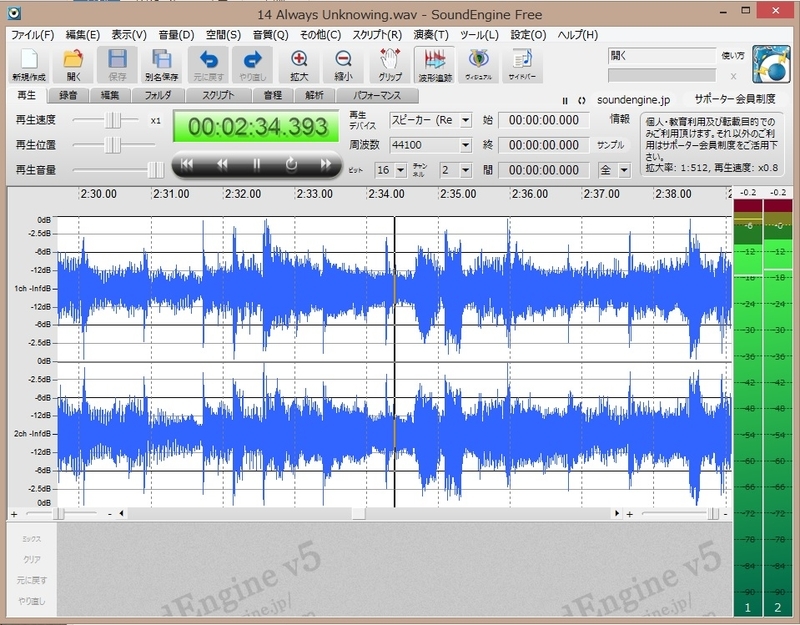The height and width of the screenshot is (625, 800).
Task: Open a file with the 開く icon
Action: [x=73, y=65]
